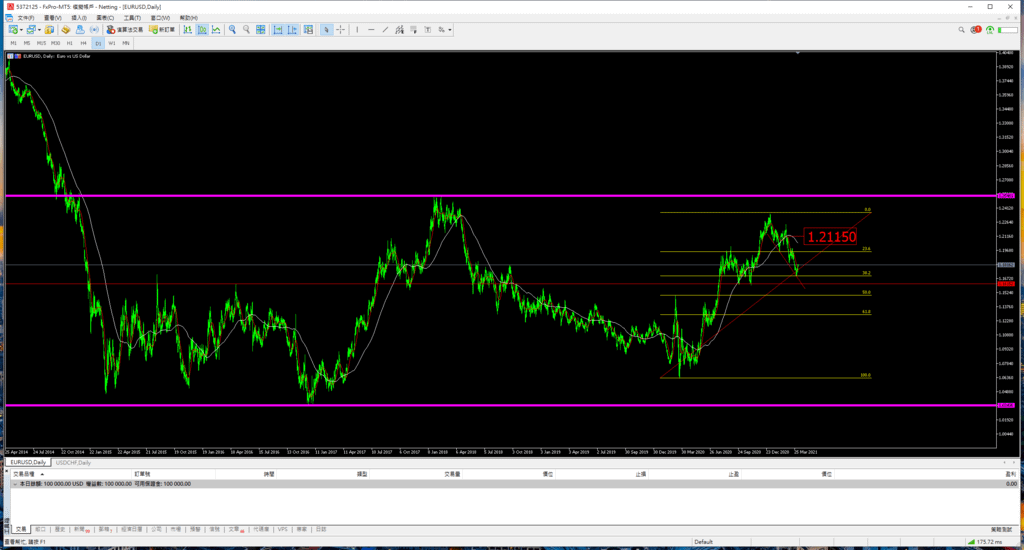
Task: Select the vertical line drawing tool
Action: point(357,29)
